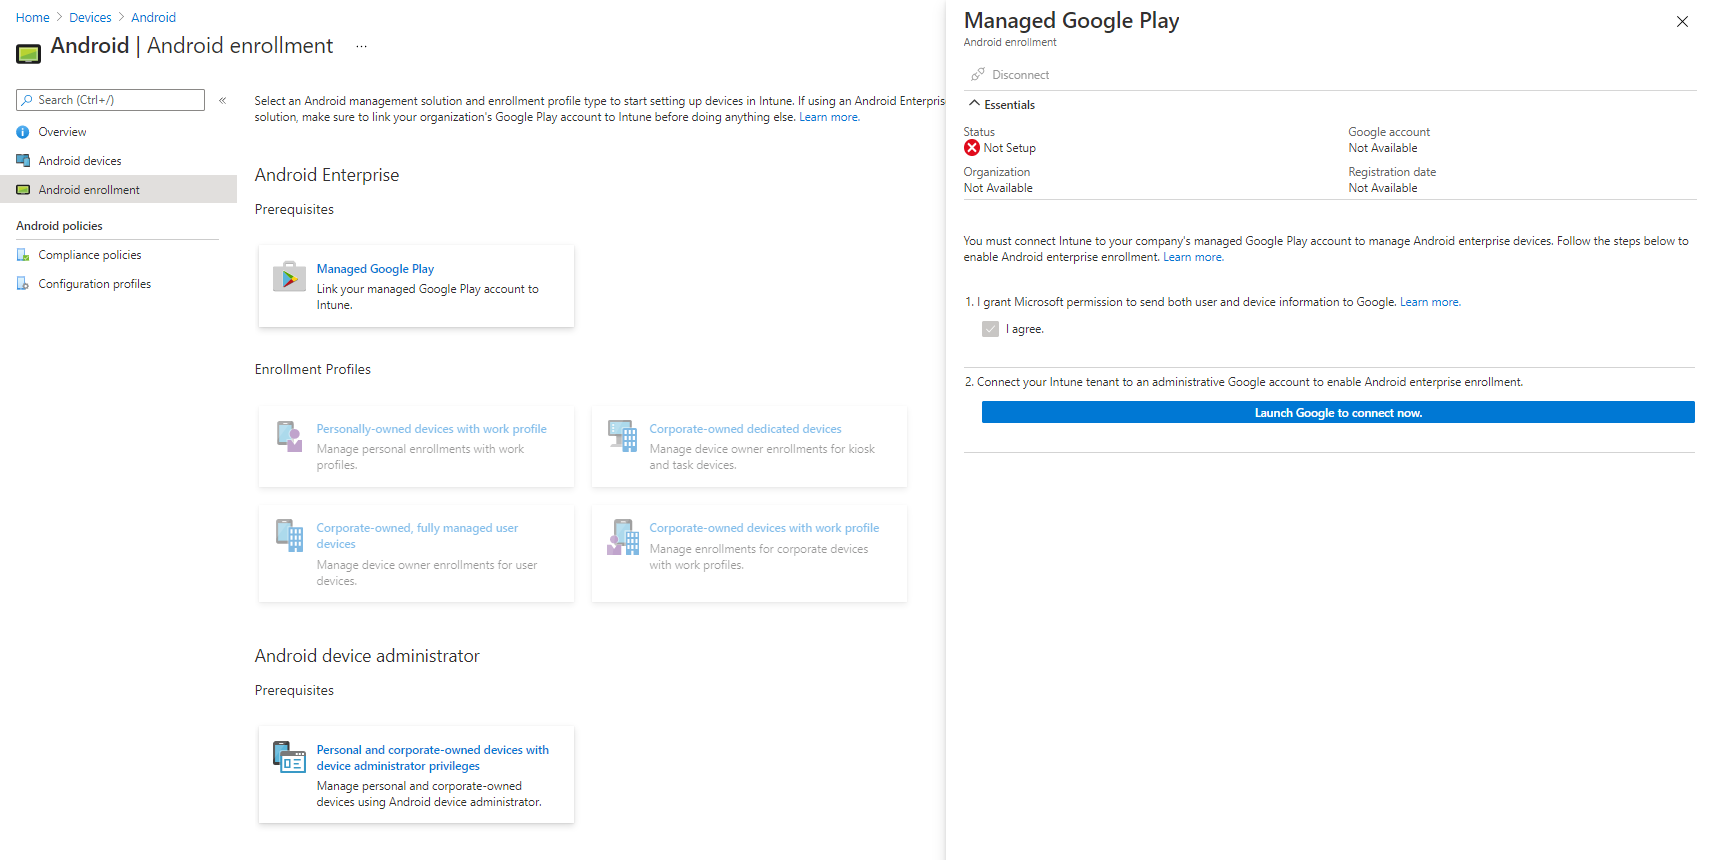The image size is (1709, 860).
Task: Click the Overview info icon in sidebar
Action: tap(23, 132)
